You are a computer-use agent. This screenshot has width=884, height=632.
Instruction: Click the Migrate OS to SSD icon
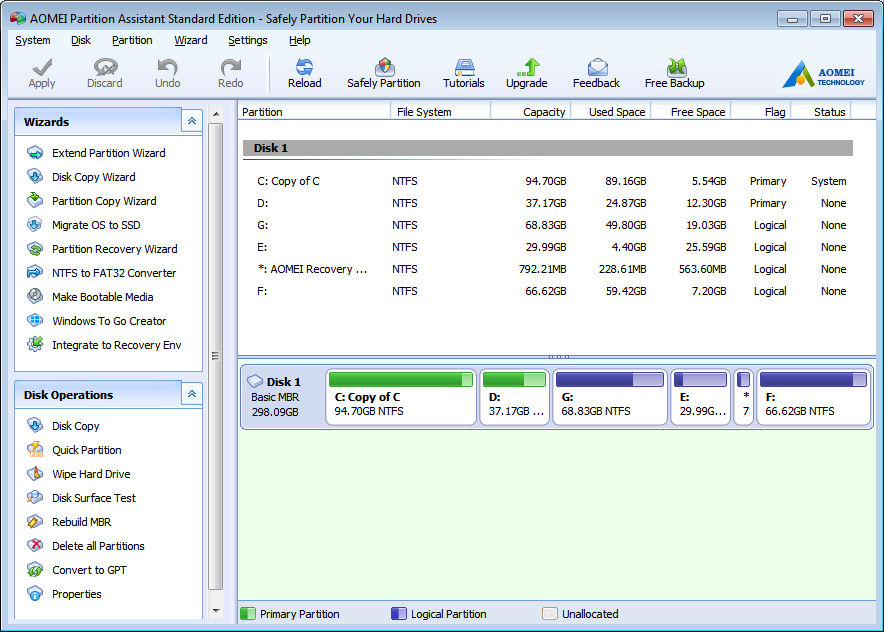pos(35,225)
